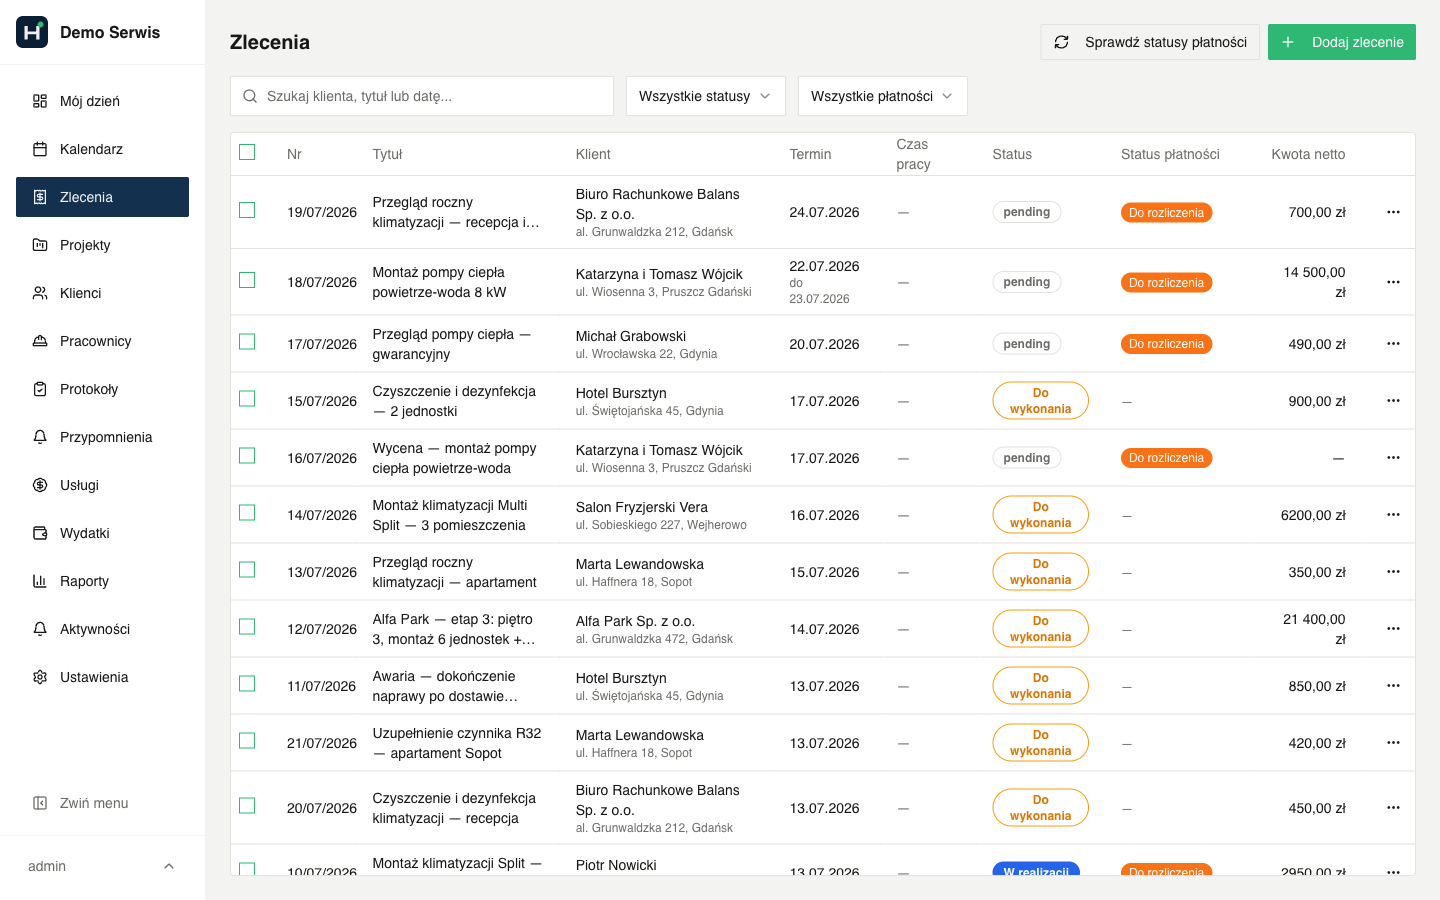Click the Wydatki wallet icon
Viewport: 1440px width, 900px height.
40,533
